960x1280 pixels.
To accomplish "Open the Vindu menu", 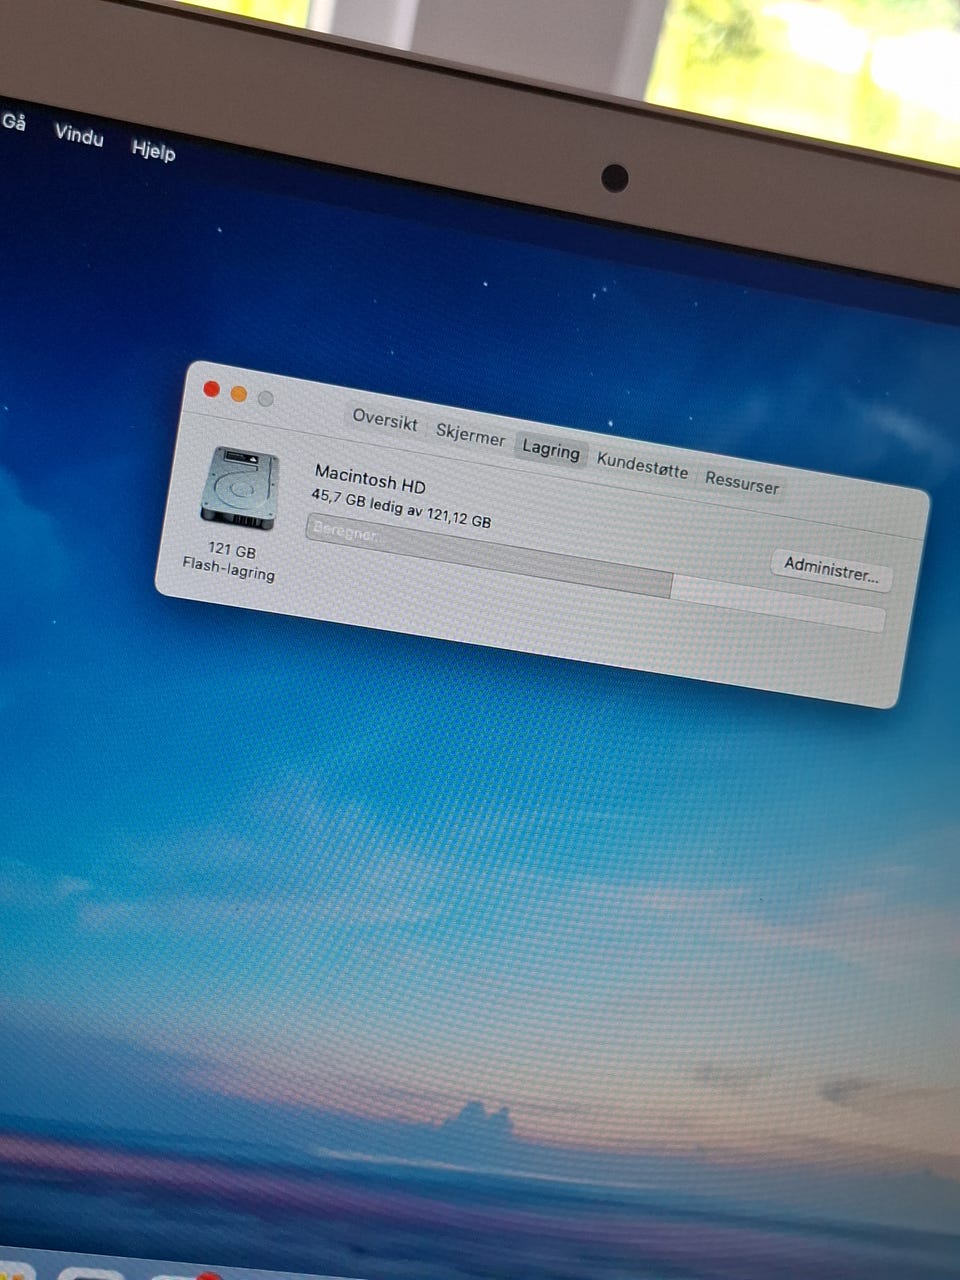I will (79, 134).
